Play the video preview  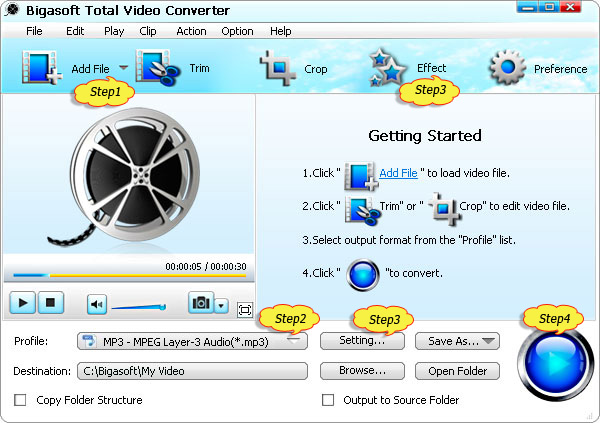point(23,303)
